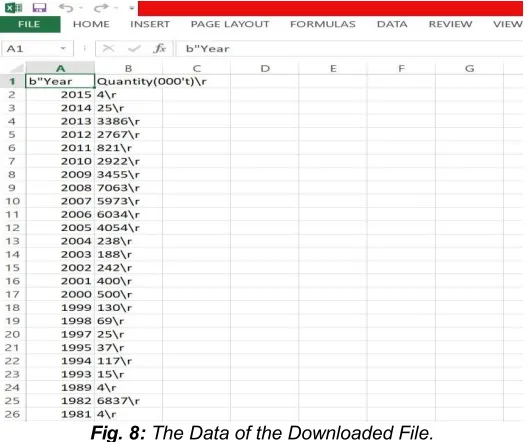Select column B header
This screenshot has height=442, width=530.
pos(128,68)
